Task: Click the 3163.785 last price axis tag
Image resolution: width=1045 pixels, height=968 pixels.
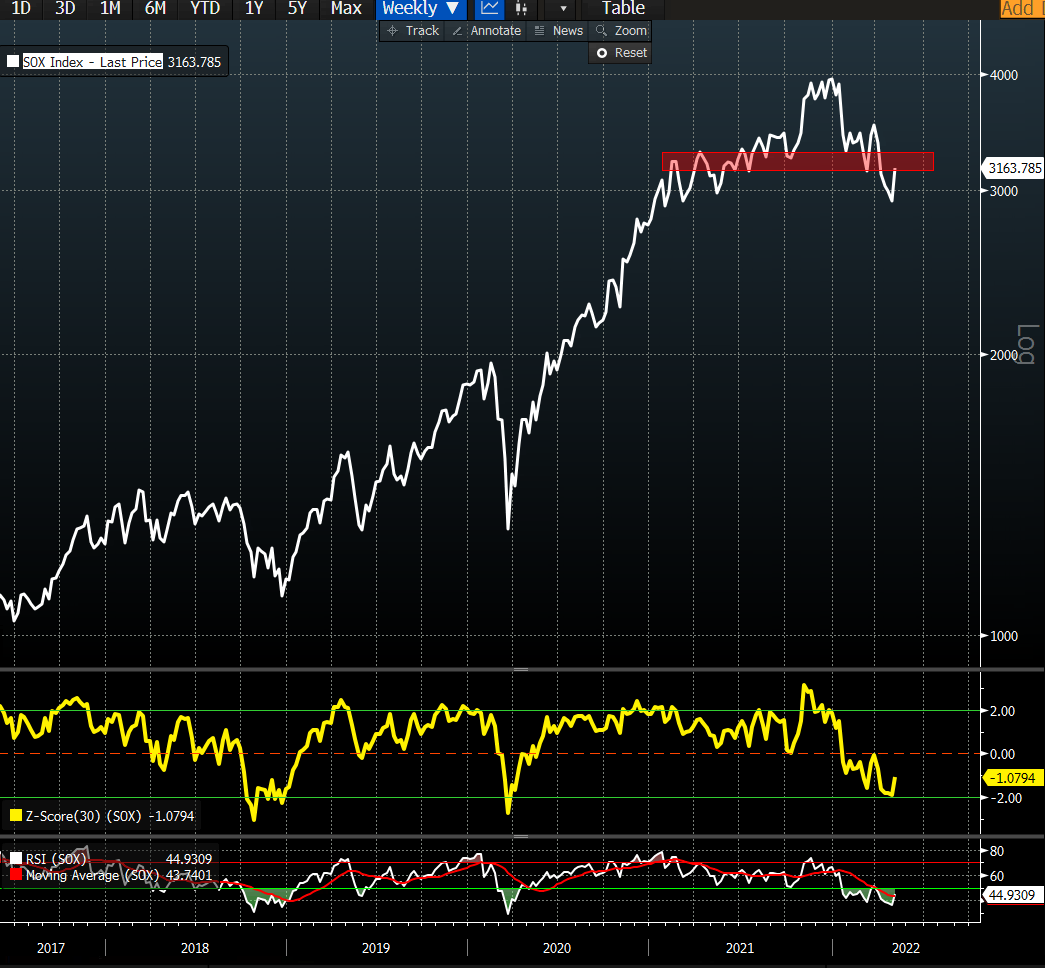Action: tap(1014, 168)
